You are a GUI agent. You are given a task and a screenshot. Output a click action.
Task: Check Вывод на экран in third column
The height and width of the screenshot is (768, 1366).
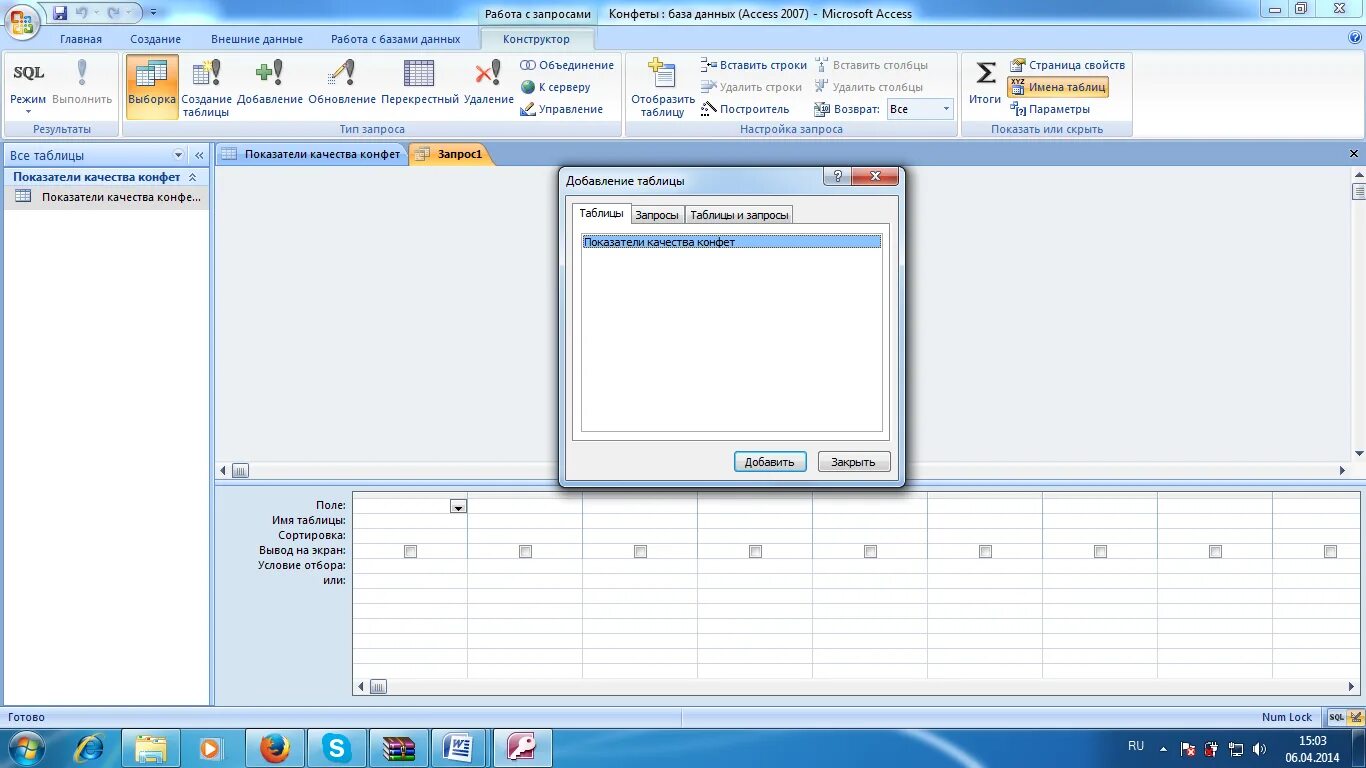click(640, 551)
